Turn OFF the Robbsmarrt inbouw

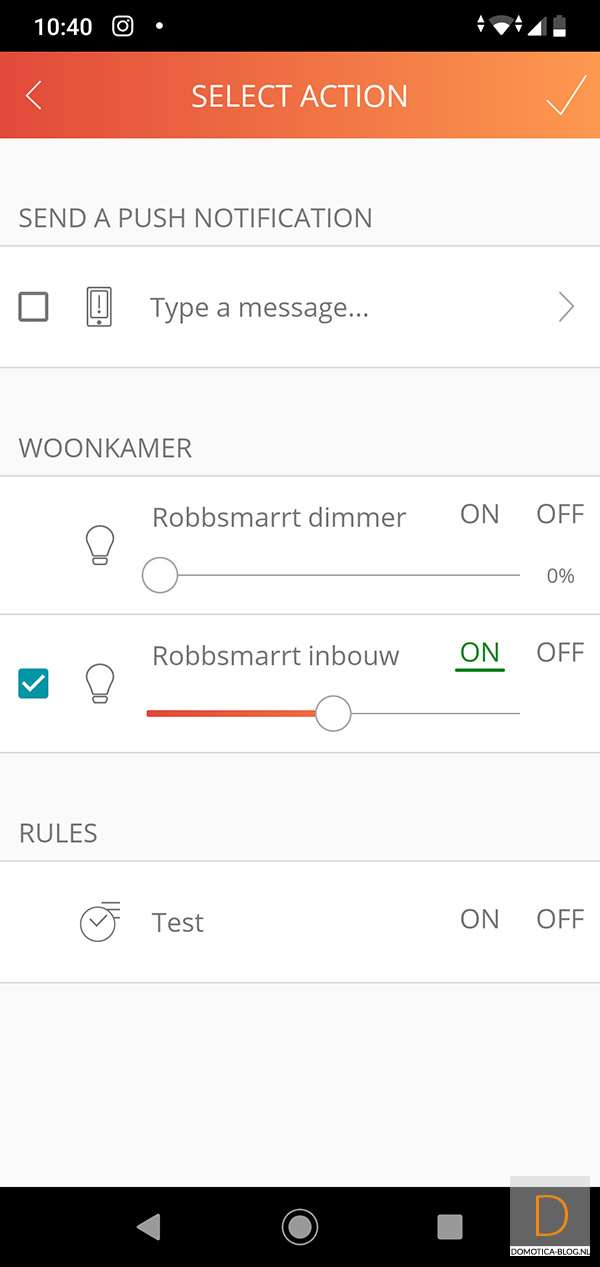tap(559, 653)
